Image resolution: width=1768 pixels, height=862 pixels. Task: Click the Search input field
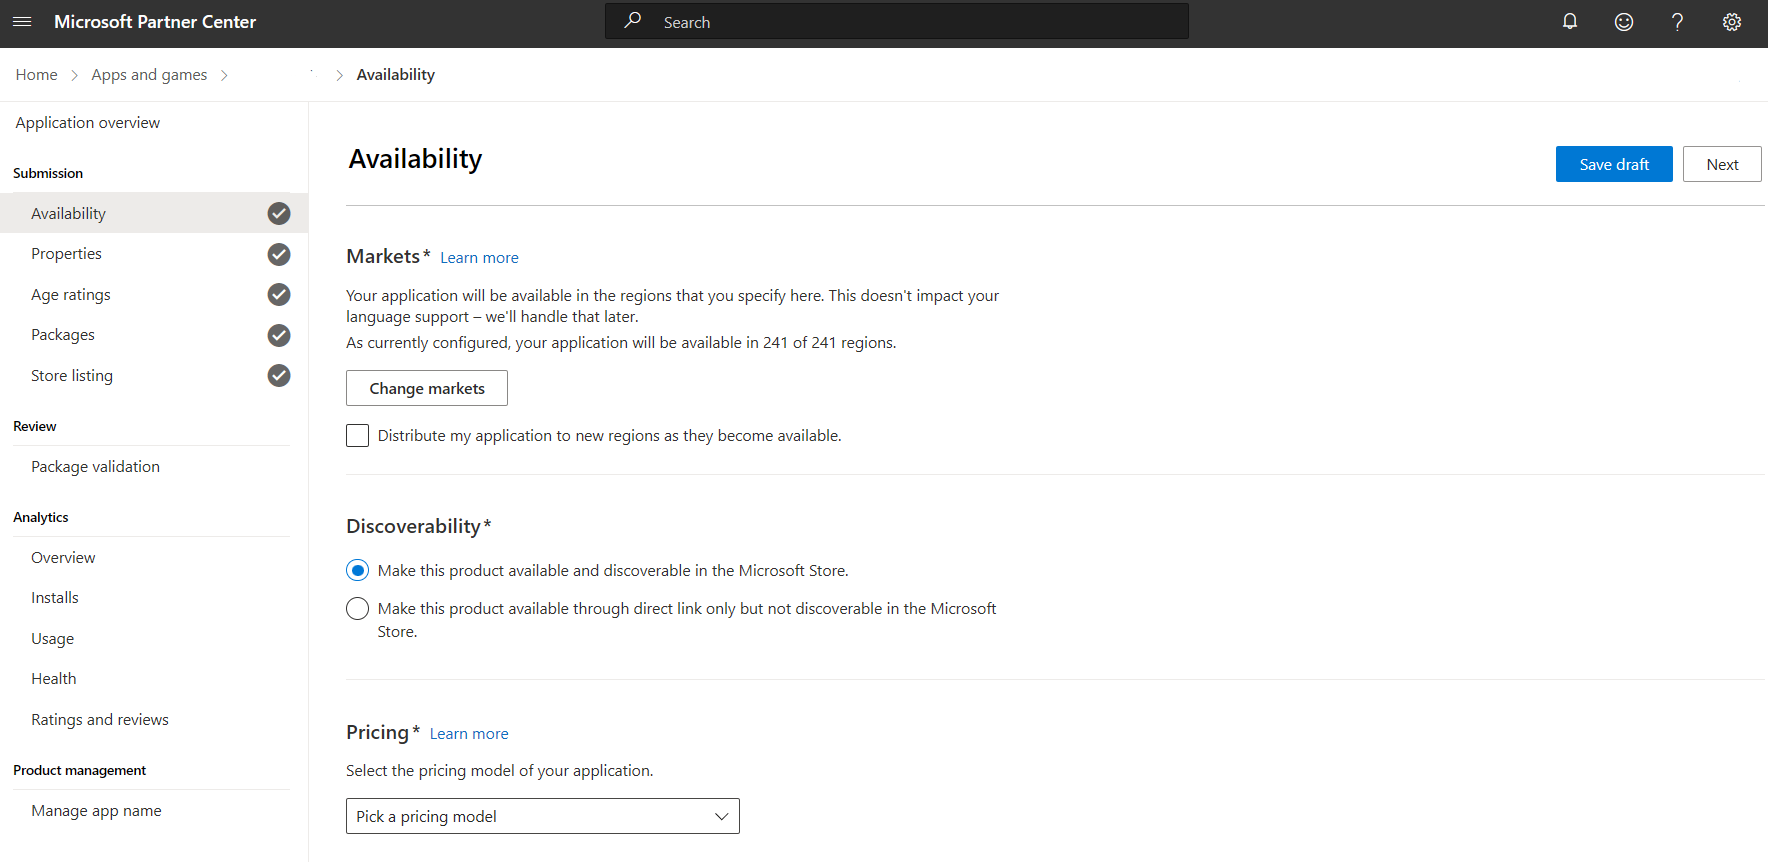coord(897,21)
